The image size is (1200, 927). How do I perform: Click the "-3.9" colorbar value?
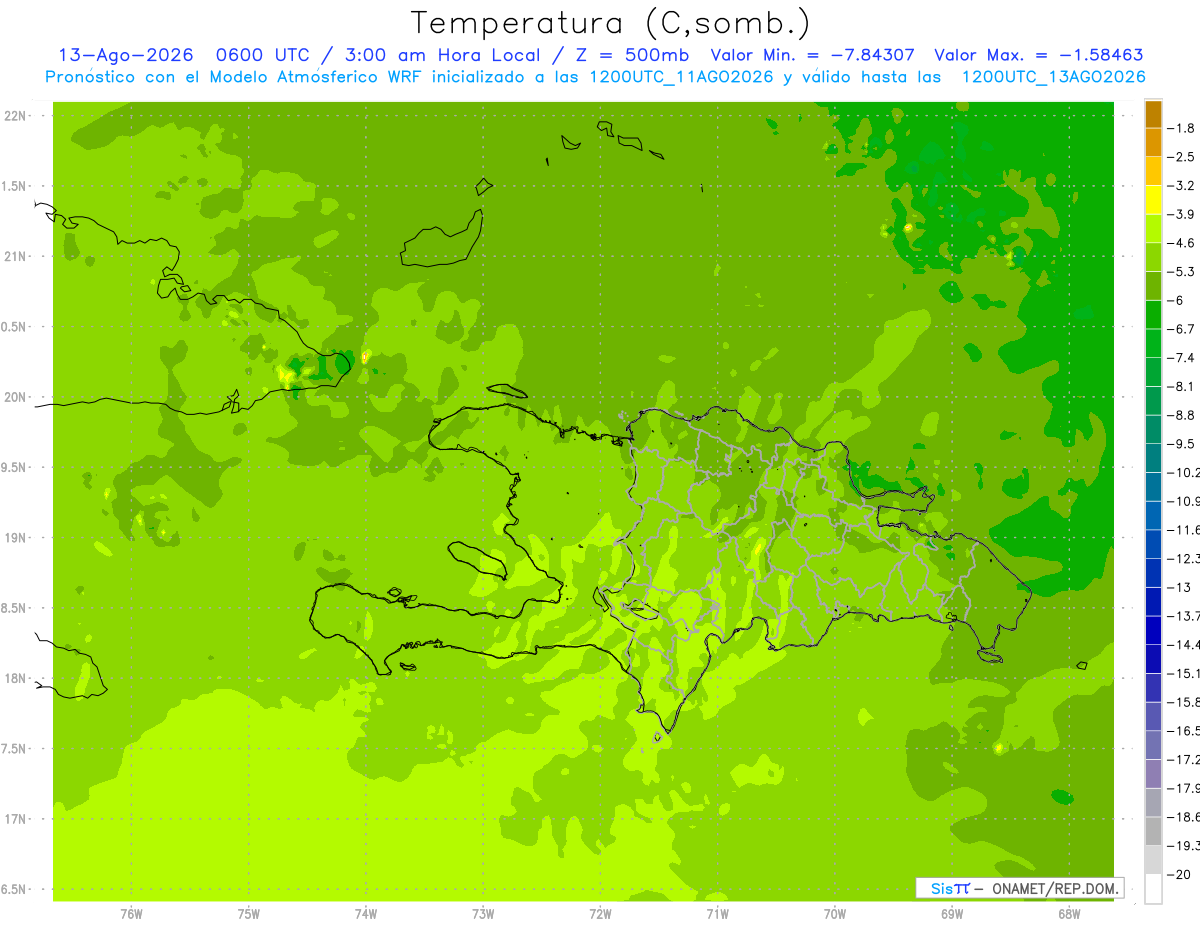tap(1183, 214)
